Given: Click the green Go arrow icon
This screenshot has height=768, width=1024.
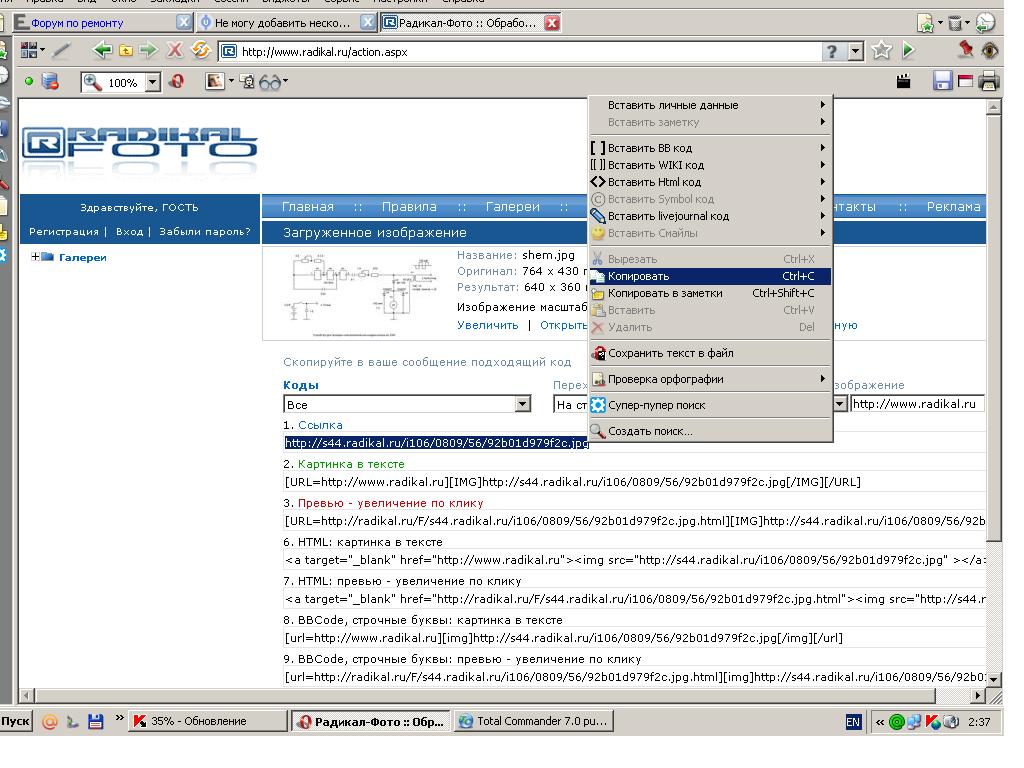Looking at the screenshot, I should tap(908, 51).
